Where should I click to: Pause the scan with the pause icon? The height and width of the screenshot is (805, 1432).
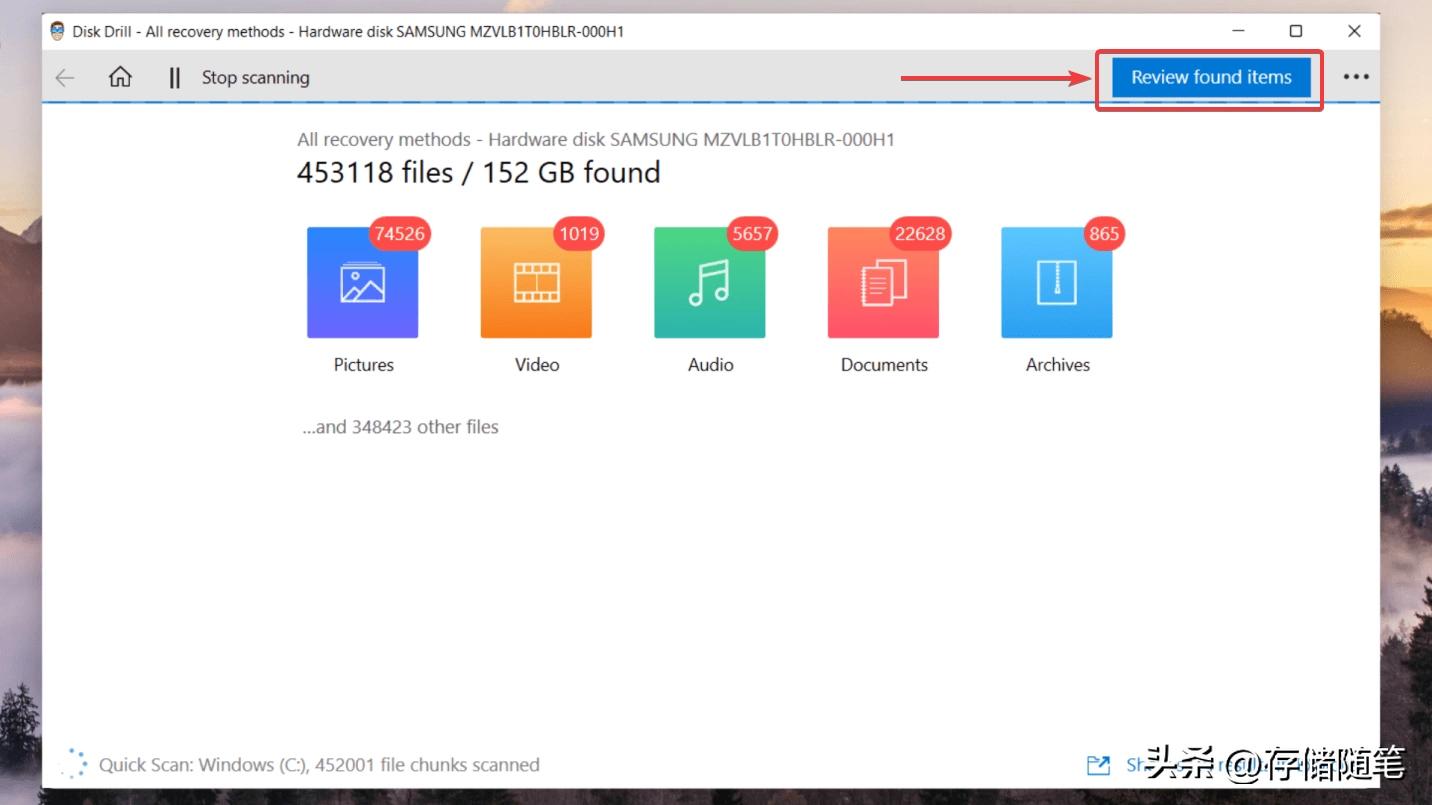pyautogui.click(x=175, y=78)
